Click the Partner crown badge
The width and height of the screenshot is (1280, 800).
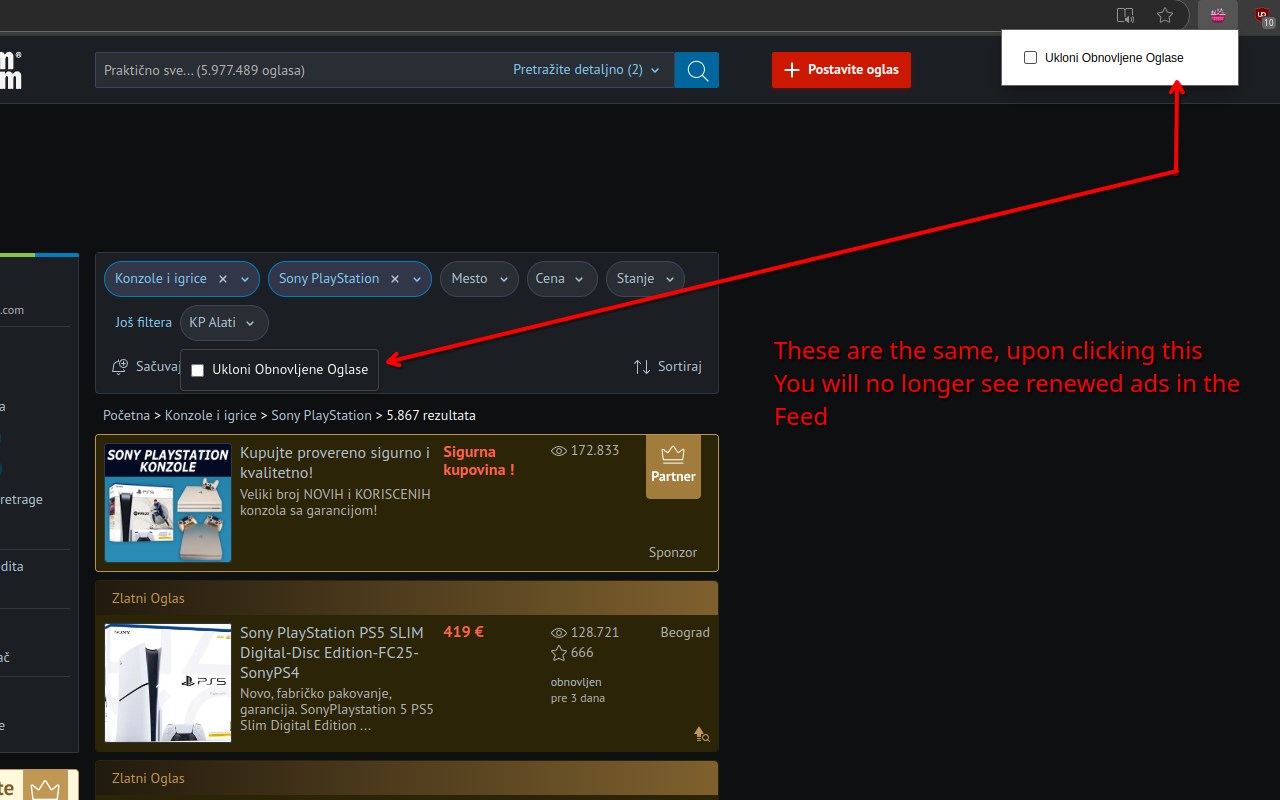[673, 466]
